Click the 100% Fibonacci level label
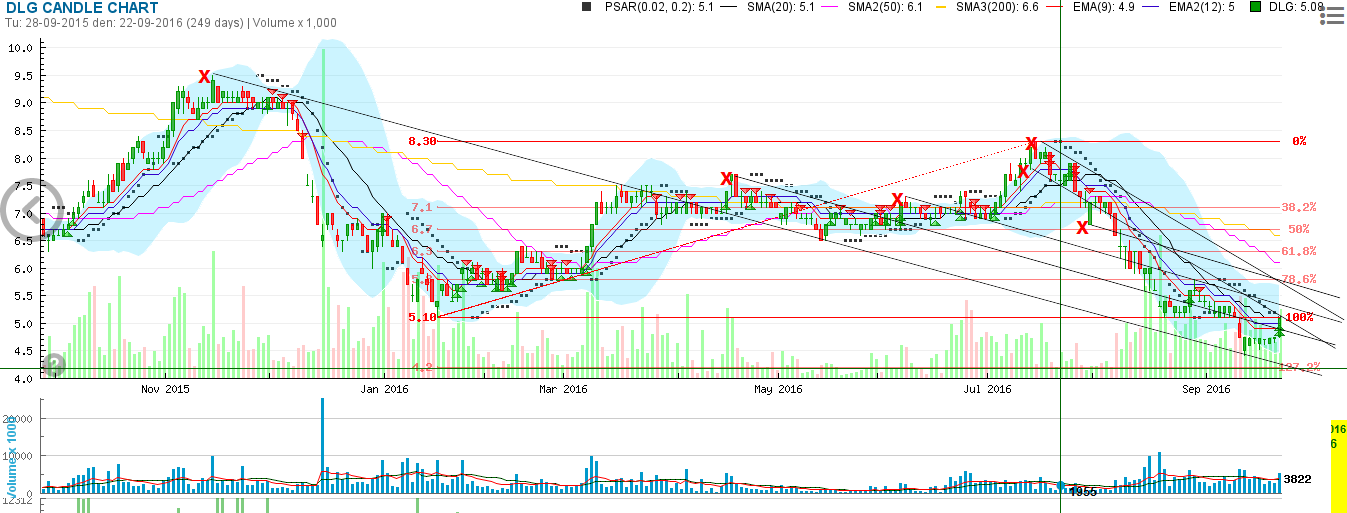Image resolution: width=1347 pixels, height=513 pixels. pos(1299,317)
